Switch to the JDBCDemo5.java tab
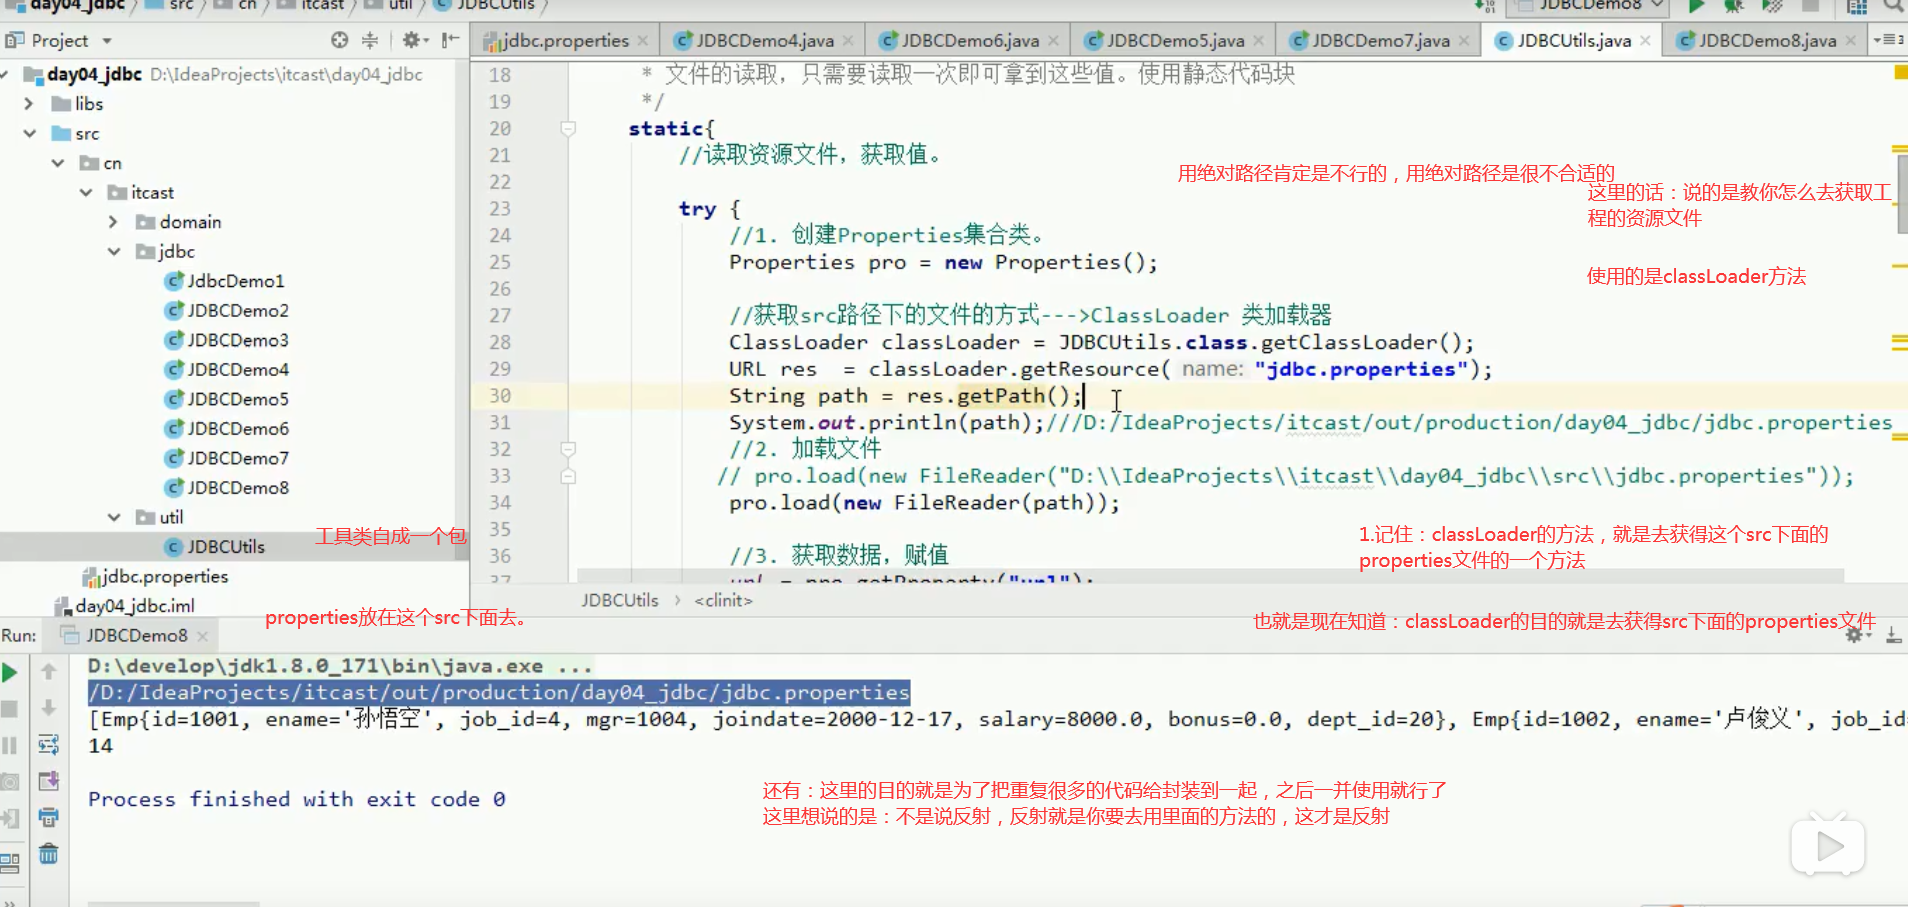 pyautogui.click(x=1174, y=41)
